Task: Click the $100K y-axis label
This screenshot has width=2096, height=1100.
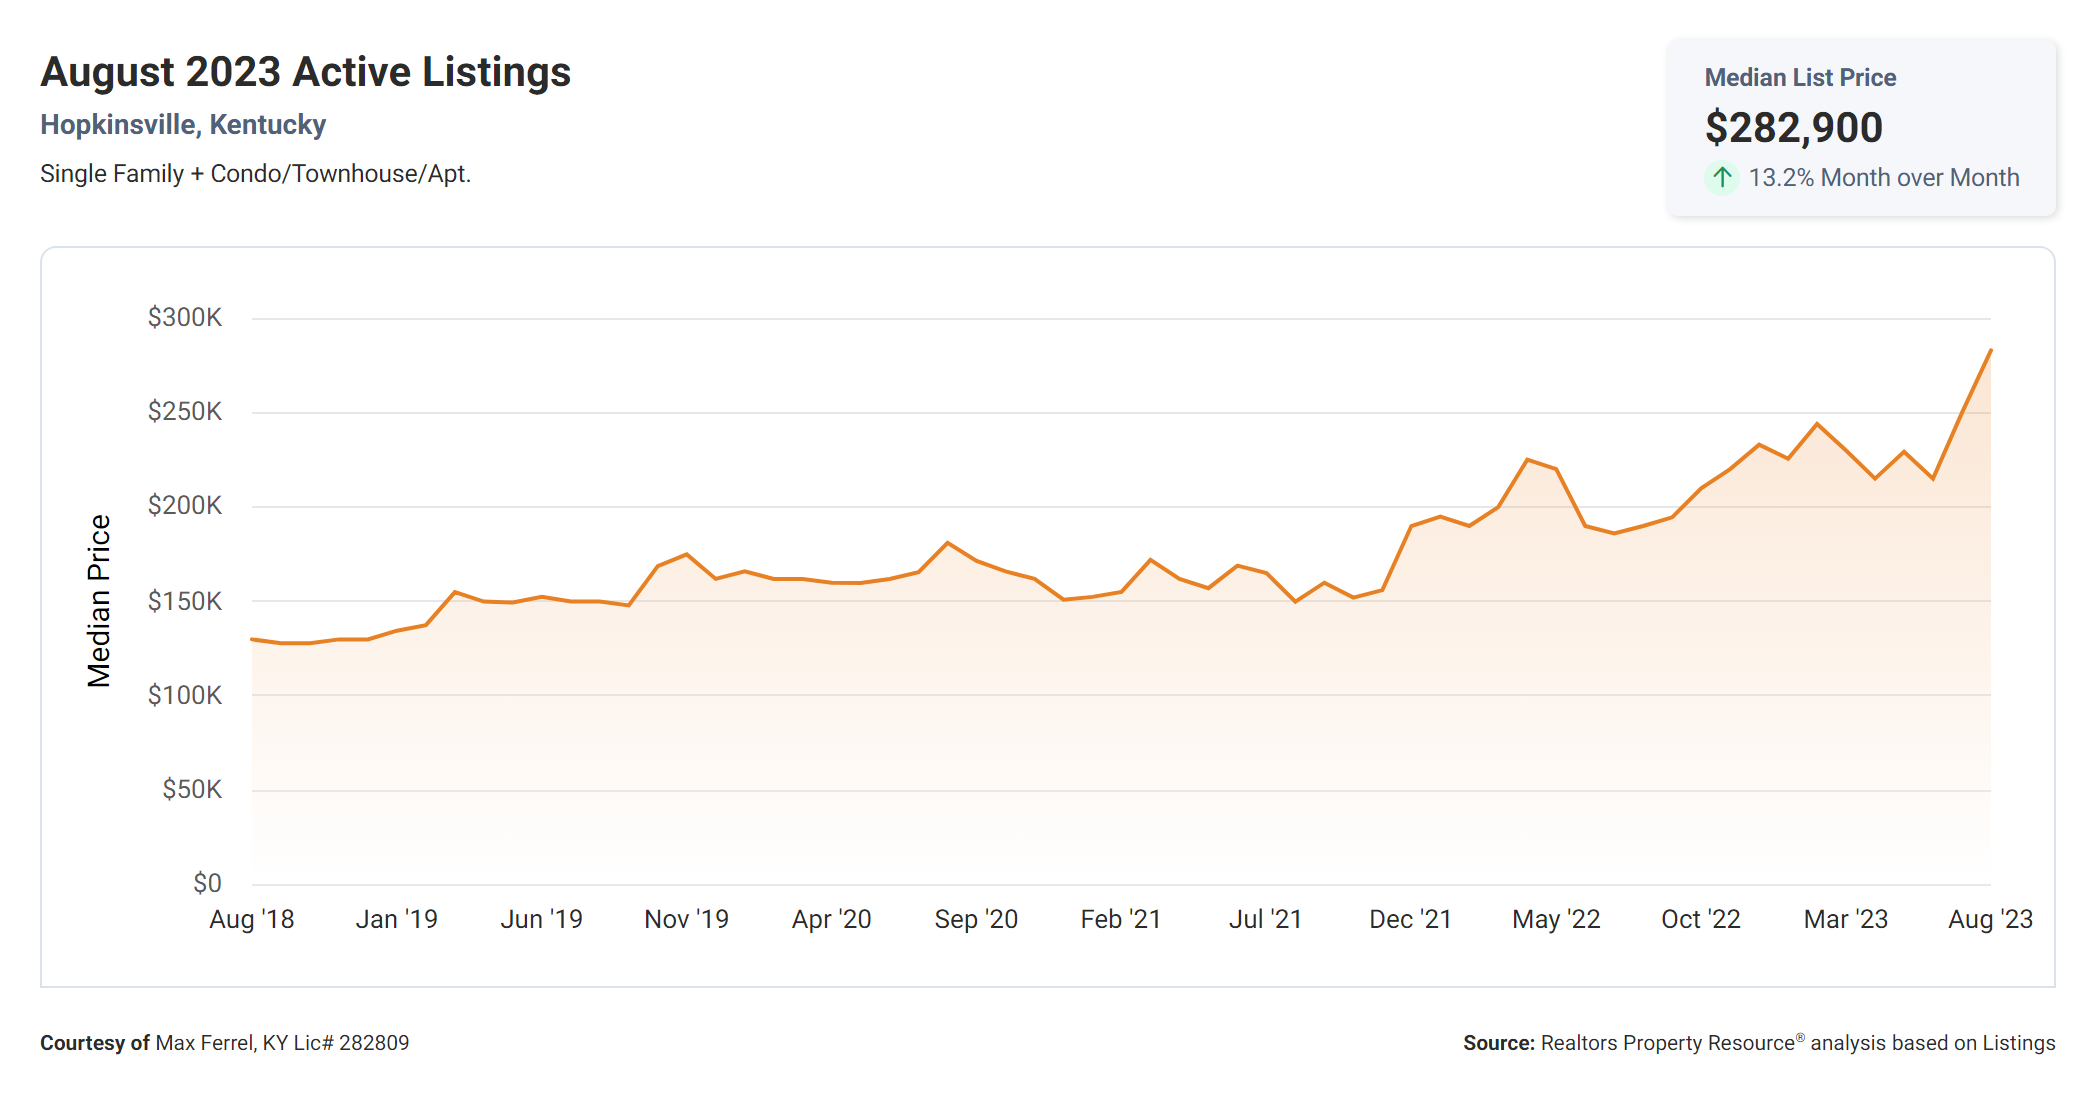Action: 185,695
